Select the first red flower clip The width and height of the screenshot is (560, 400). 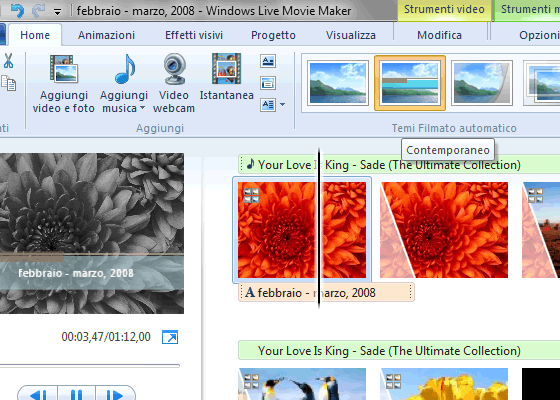coord(302,230)
